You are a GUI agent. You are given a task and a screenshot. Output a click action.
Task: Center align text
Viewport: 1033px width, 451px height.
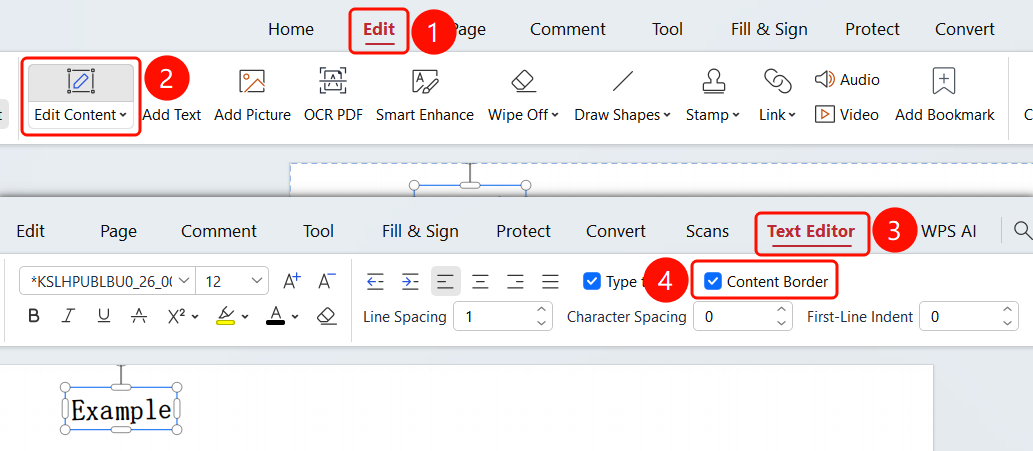coord(481,282)
